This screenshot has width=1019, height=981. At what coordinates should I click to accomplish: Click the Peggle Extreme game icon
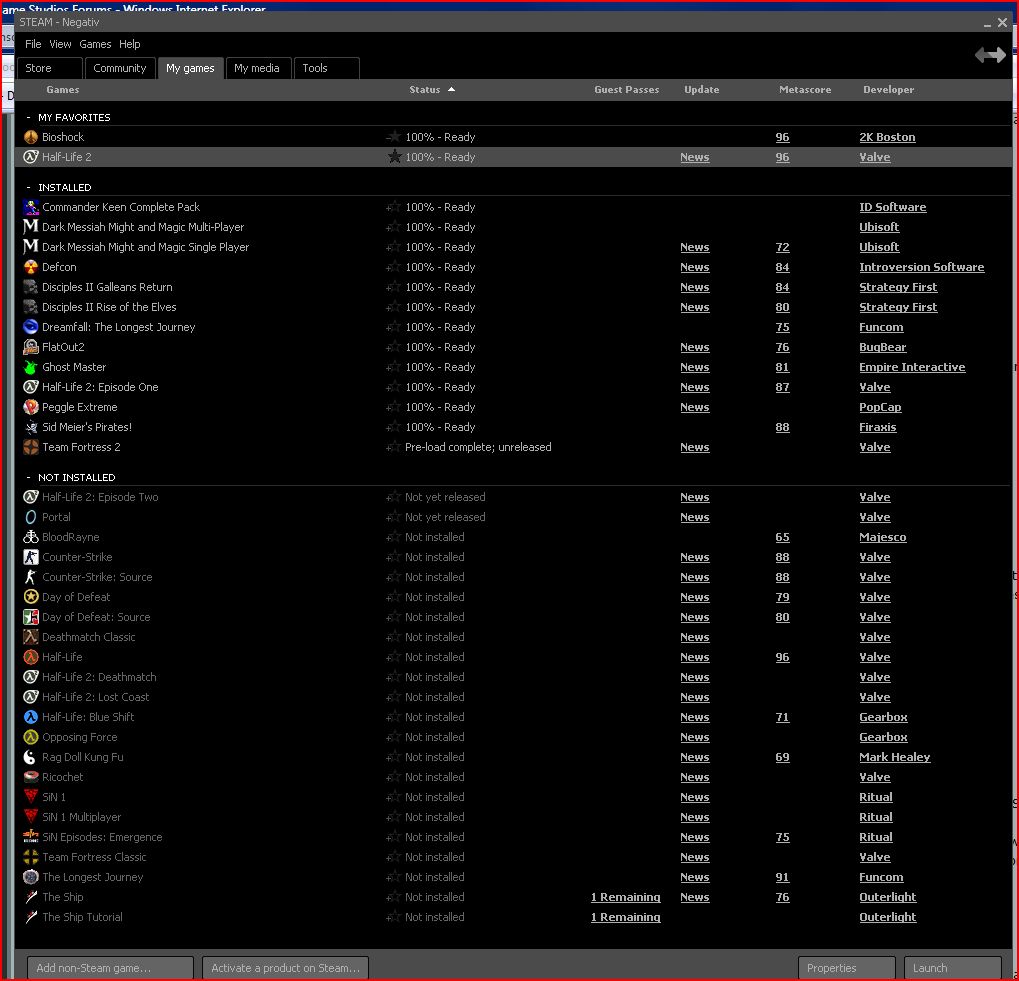[x=31, y=407]
